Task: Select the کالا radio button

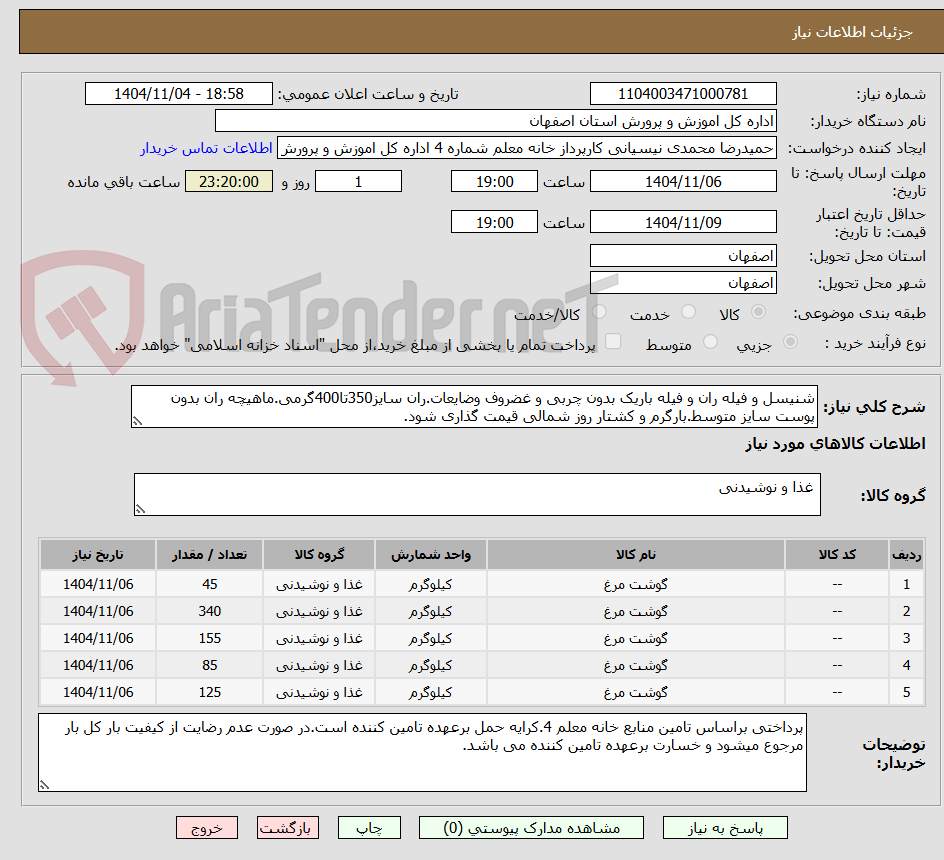Action: [759, 312]
